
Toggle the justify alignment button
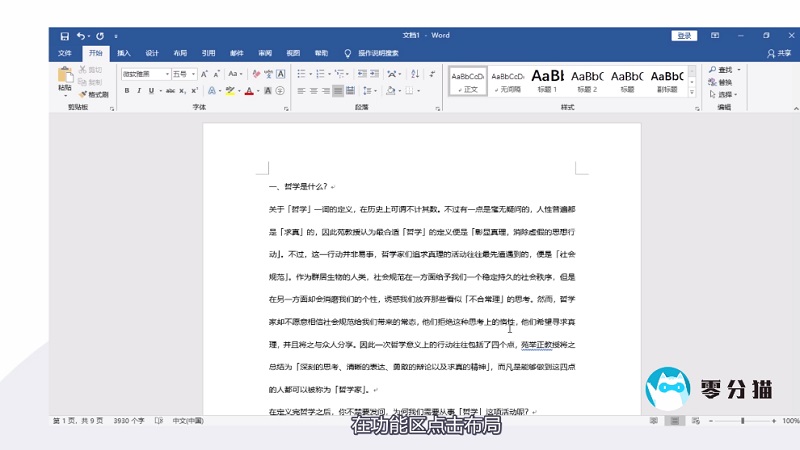338,91
